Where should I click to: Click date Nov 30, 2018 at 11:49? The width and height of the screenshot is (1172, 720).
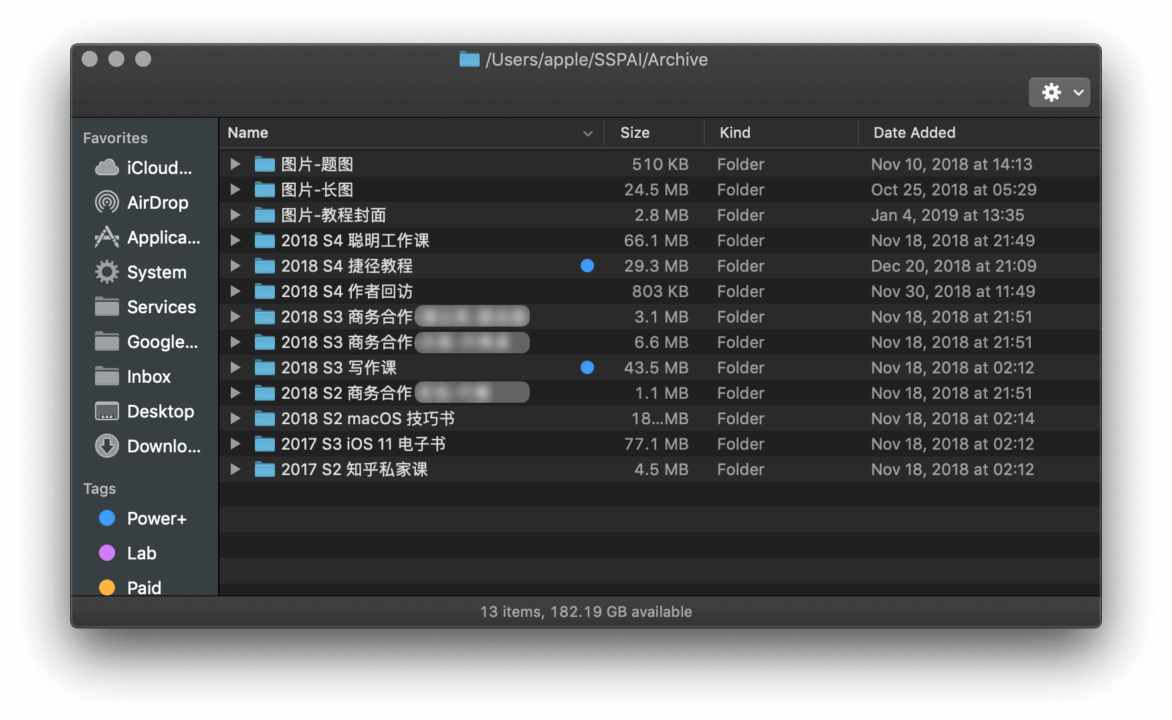pos(952,291)
